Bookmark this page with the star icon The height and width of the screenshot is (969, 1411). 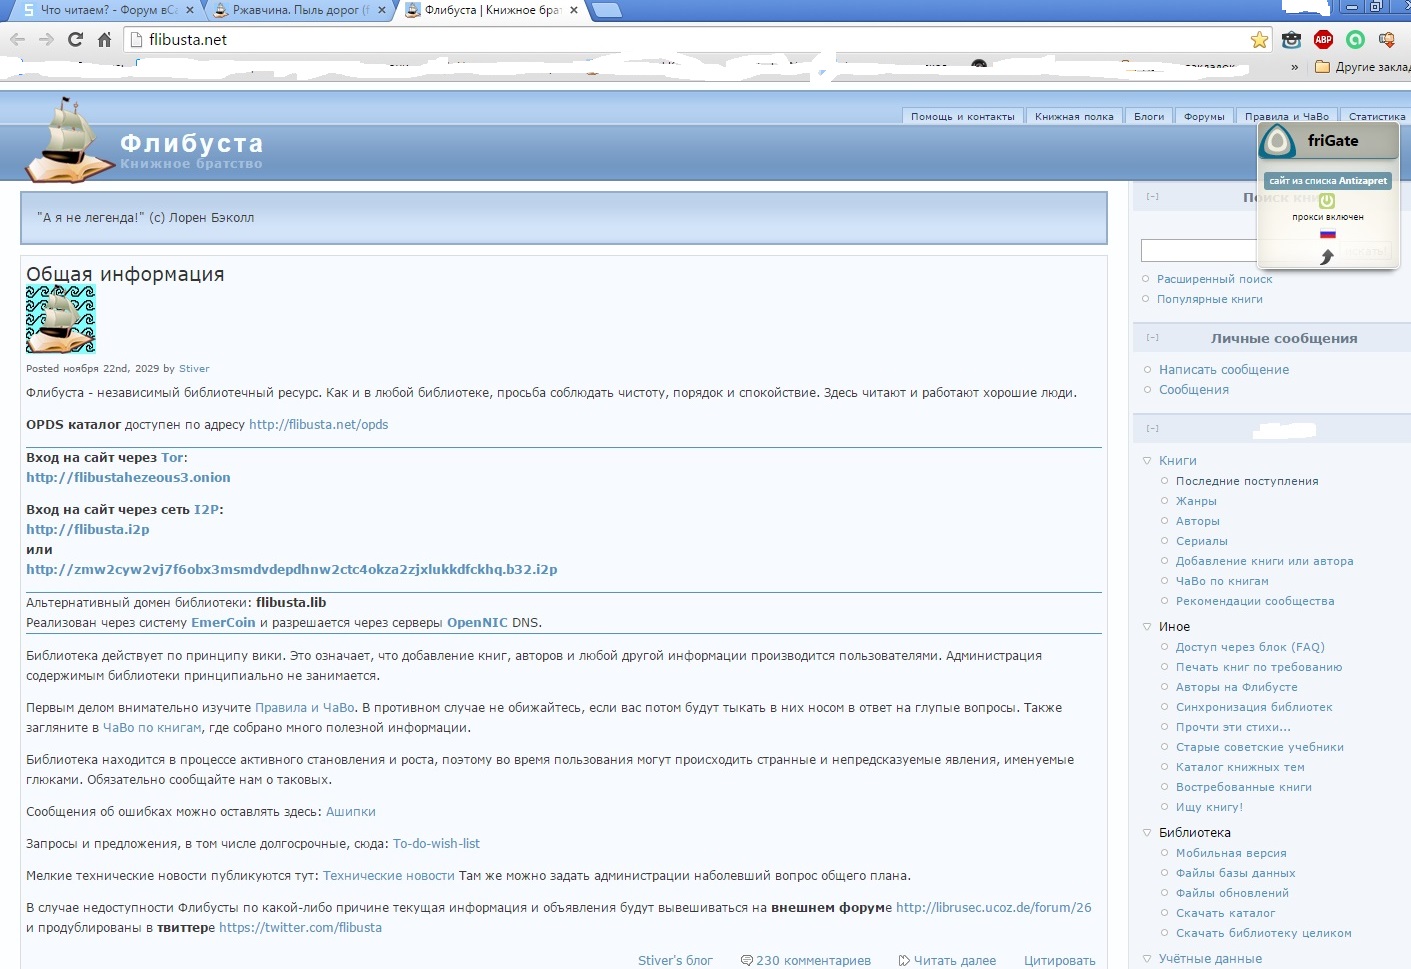click(1259, 40)
